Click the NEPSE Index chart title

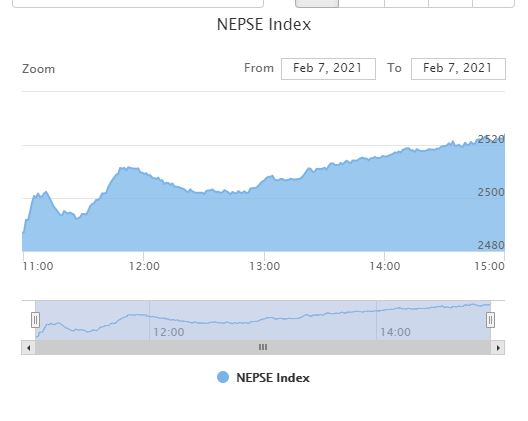(264, 25)
